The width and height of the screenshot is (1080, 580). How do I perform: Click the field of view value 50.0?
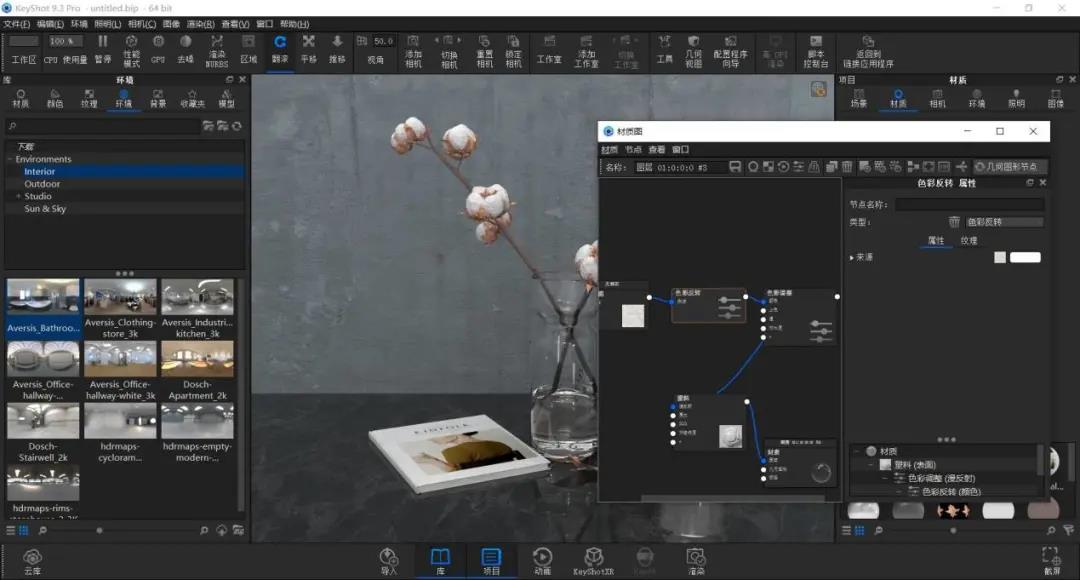tap(383, 41)
